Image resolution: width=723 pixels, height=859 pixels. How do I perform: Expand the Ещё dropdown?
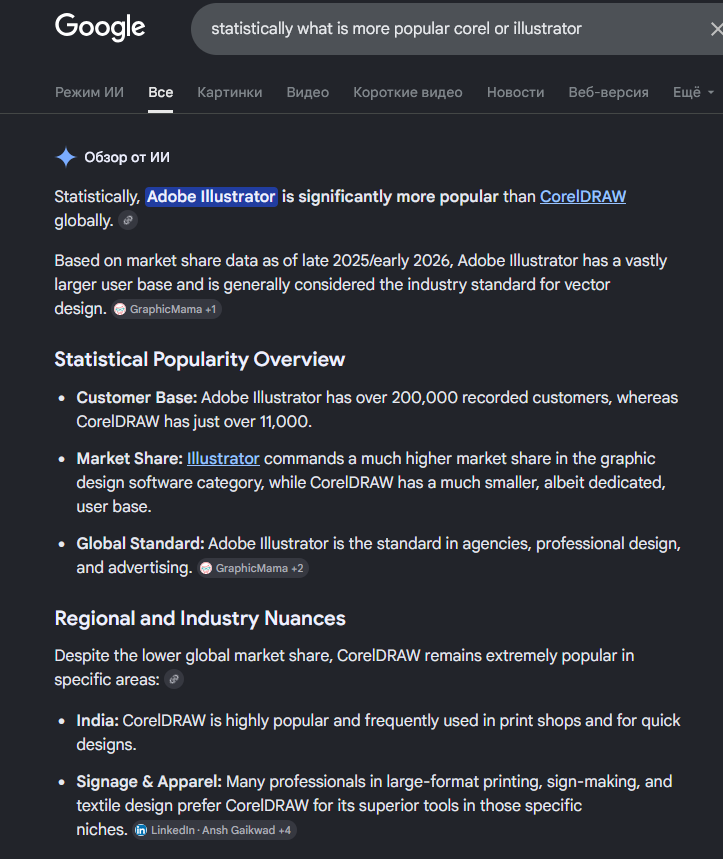tap(693, 92)
